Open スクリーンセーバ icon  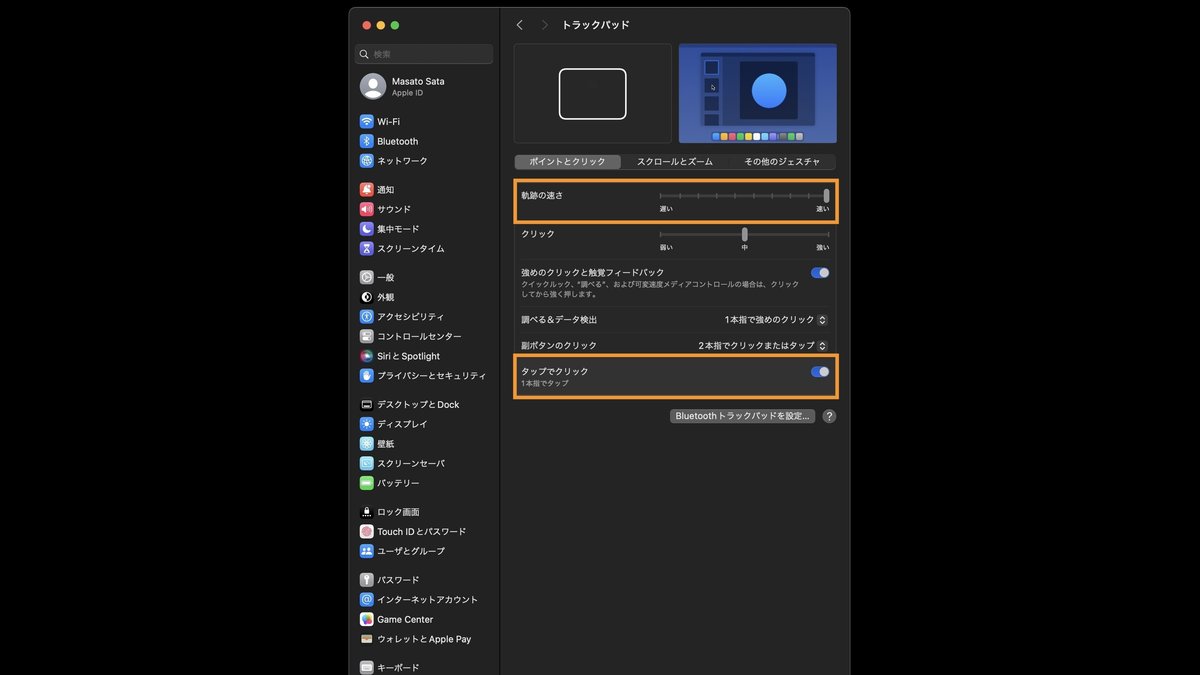tap(367, 463)
